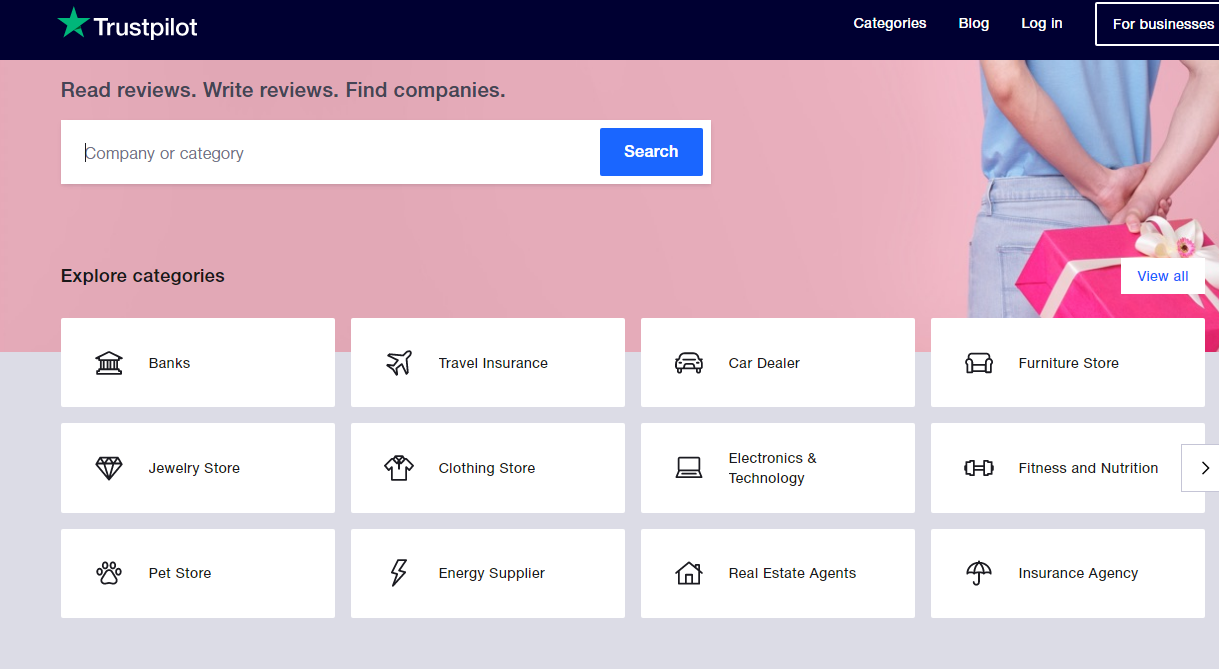1219x669 pixels.
Task: Click the Furniture Store sofa icon
Action: [979, 363]
